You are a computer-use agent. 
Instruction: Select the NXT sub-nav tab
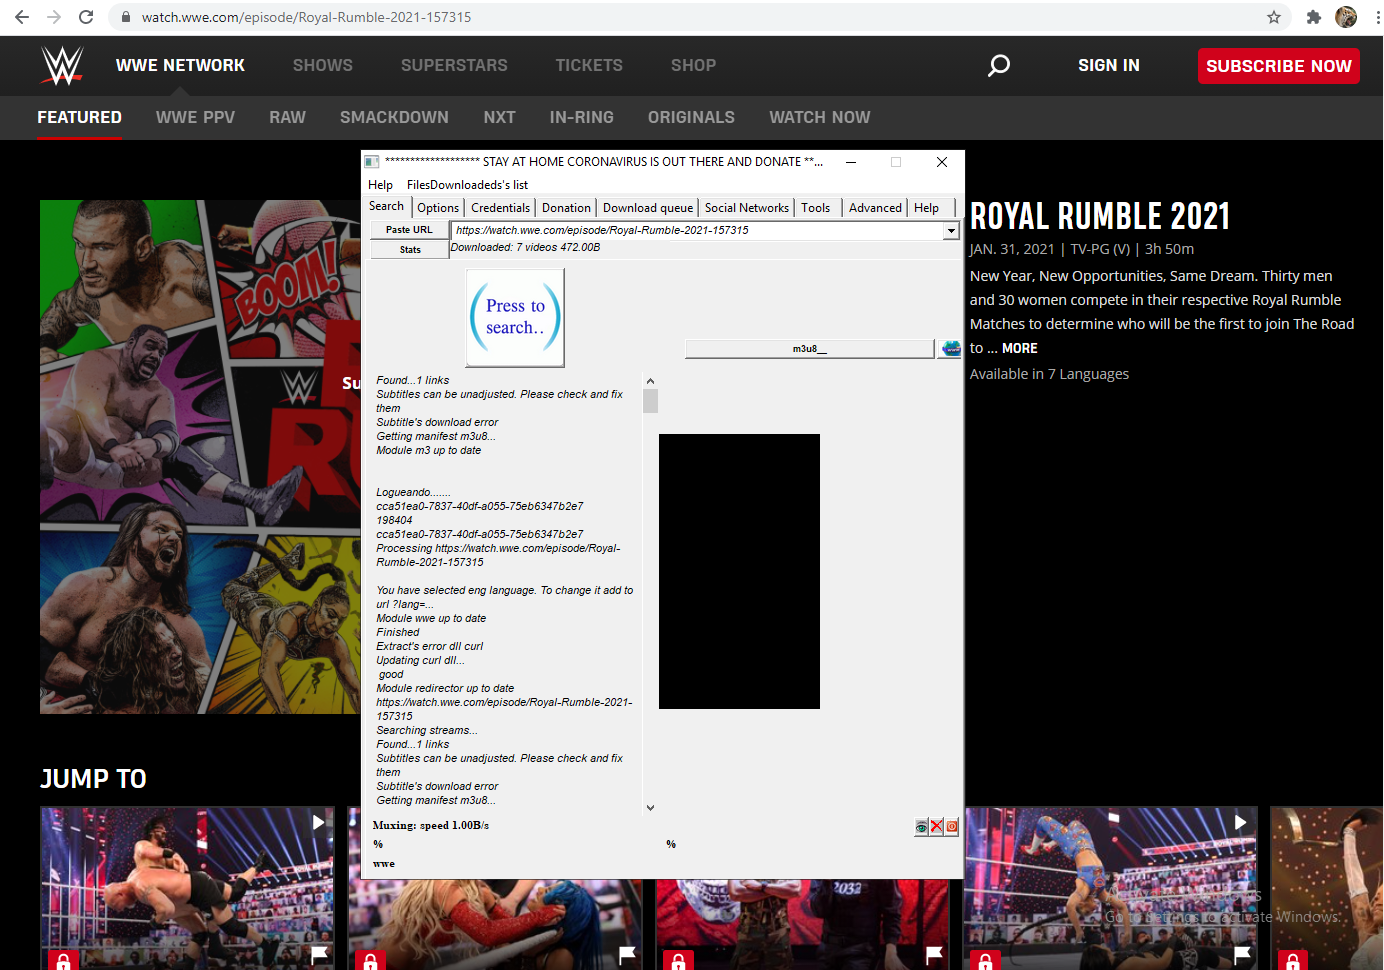coord(499,117)
